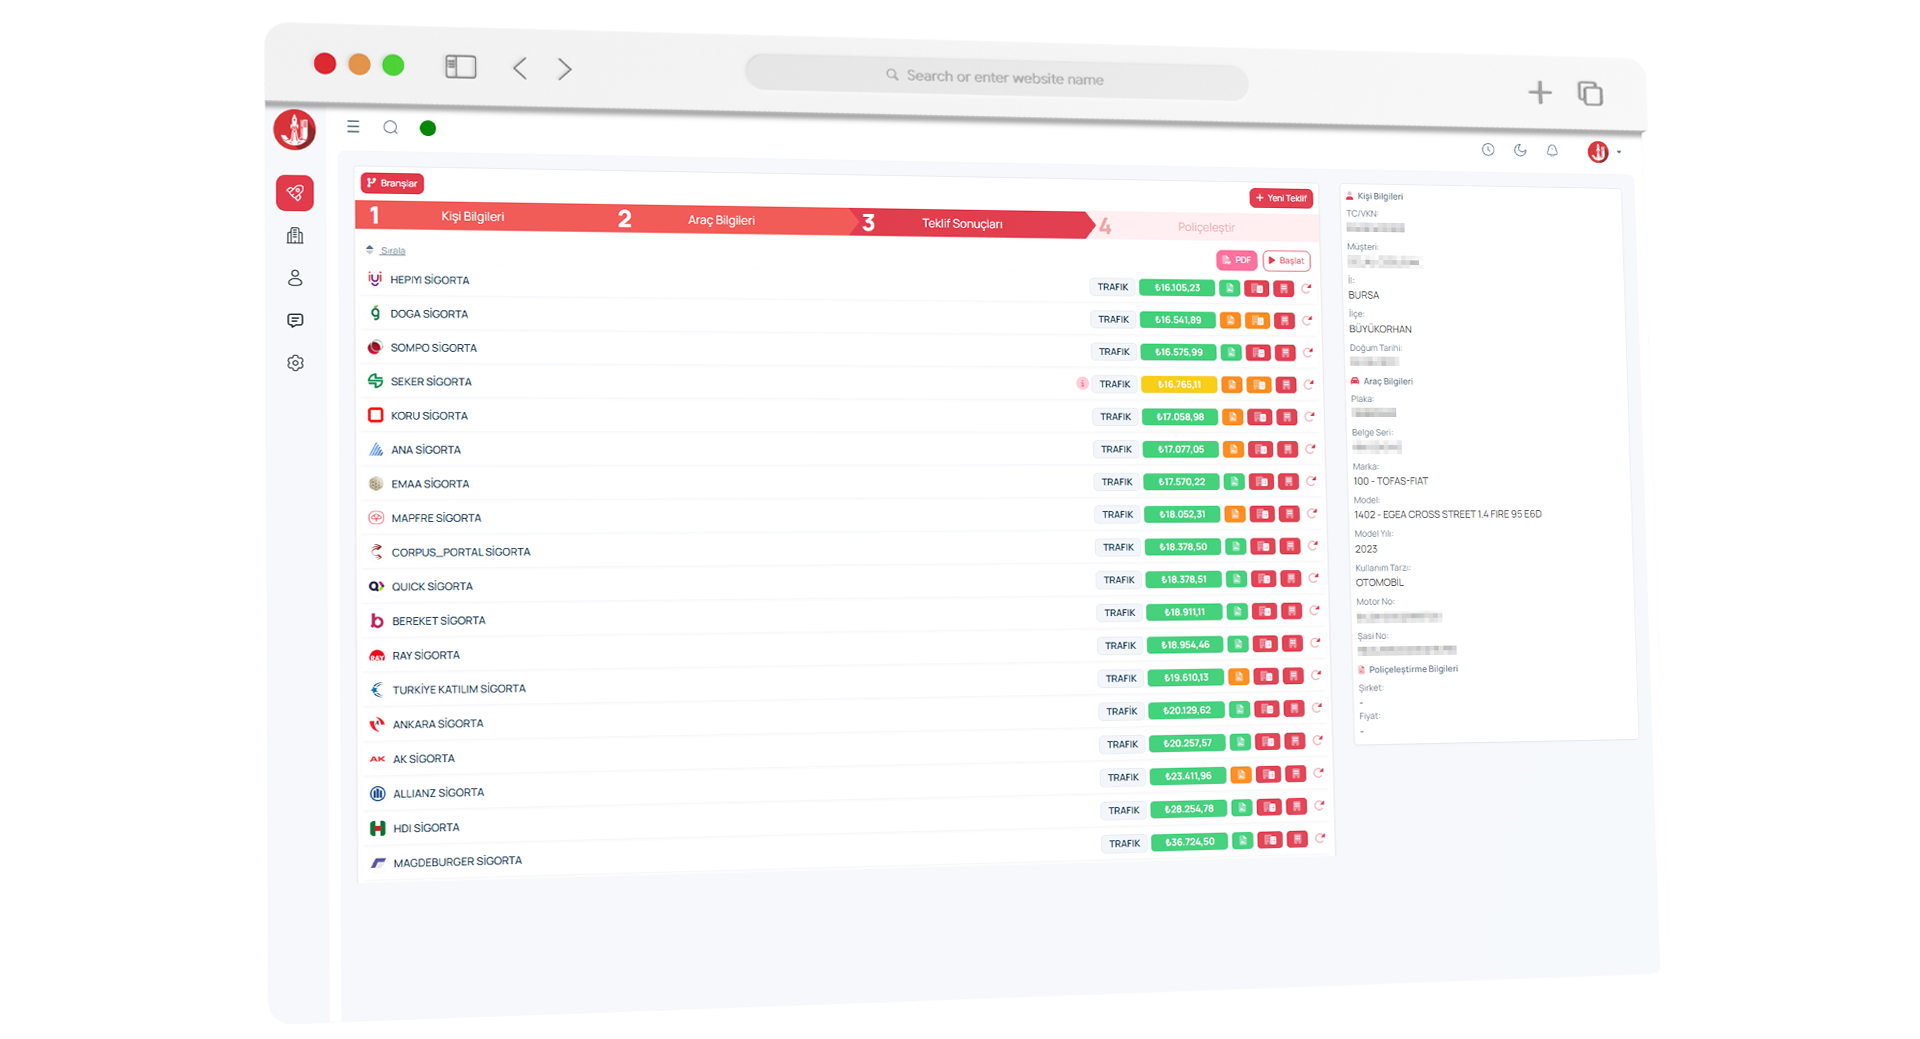Click the Yeni Teklif button
The width and height of the screenshot is (1920, 1039).
coord(1281,198)
